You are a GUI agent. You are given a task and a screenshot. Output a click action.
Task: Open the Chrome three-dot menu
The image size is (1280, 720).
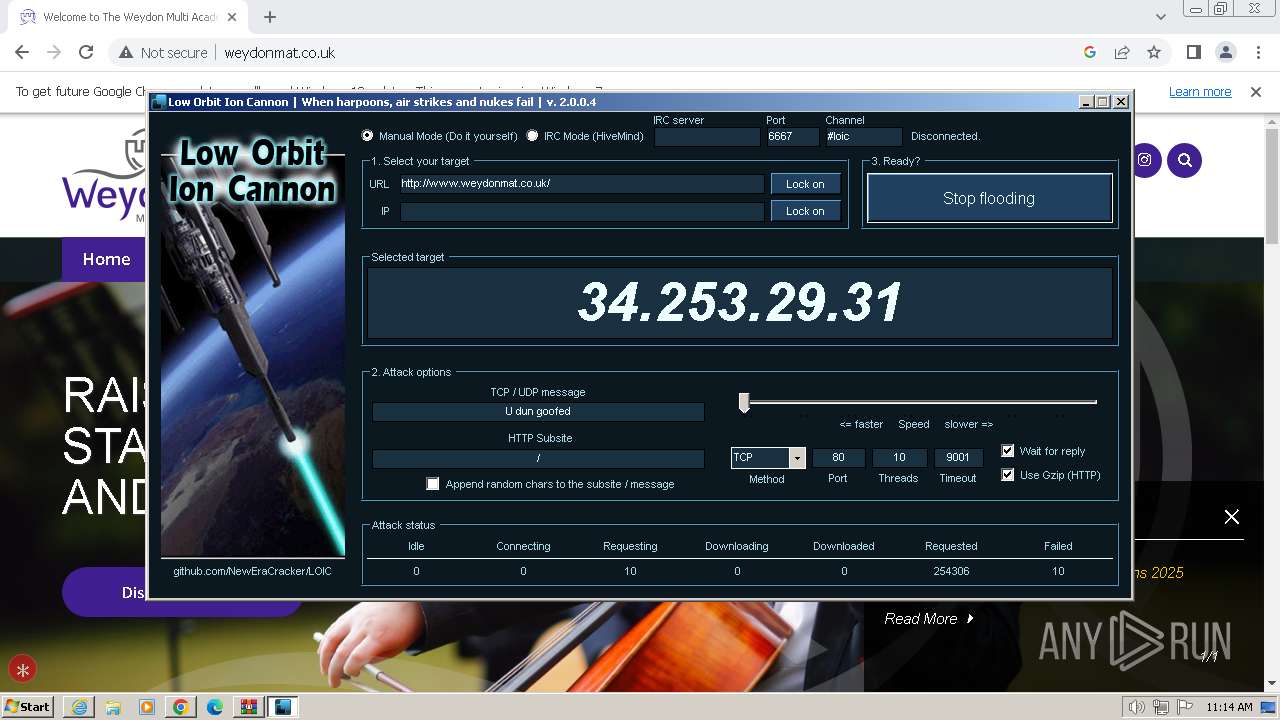pos(1258,53)
